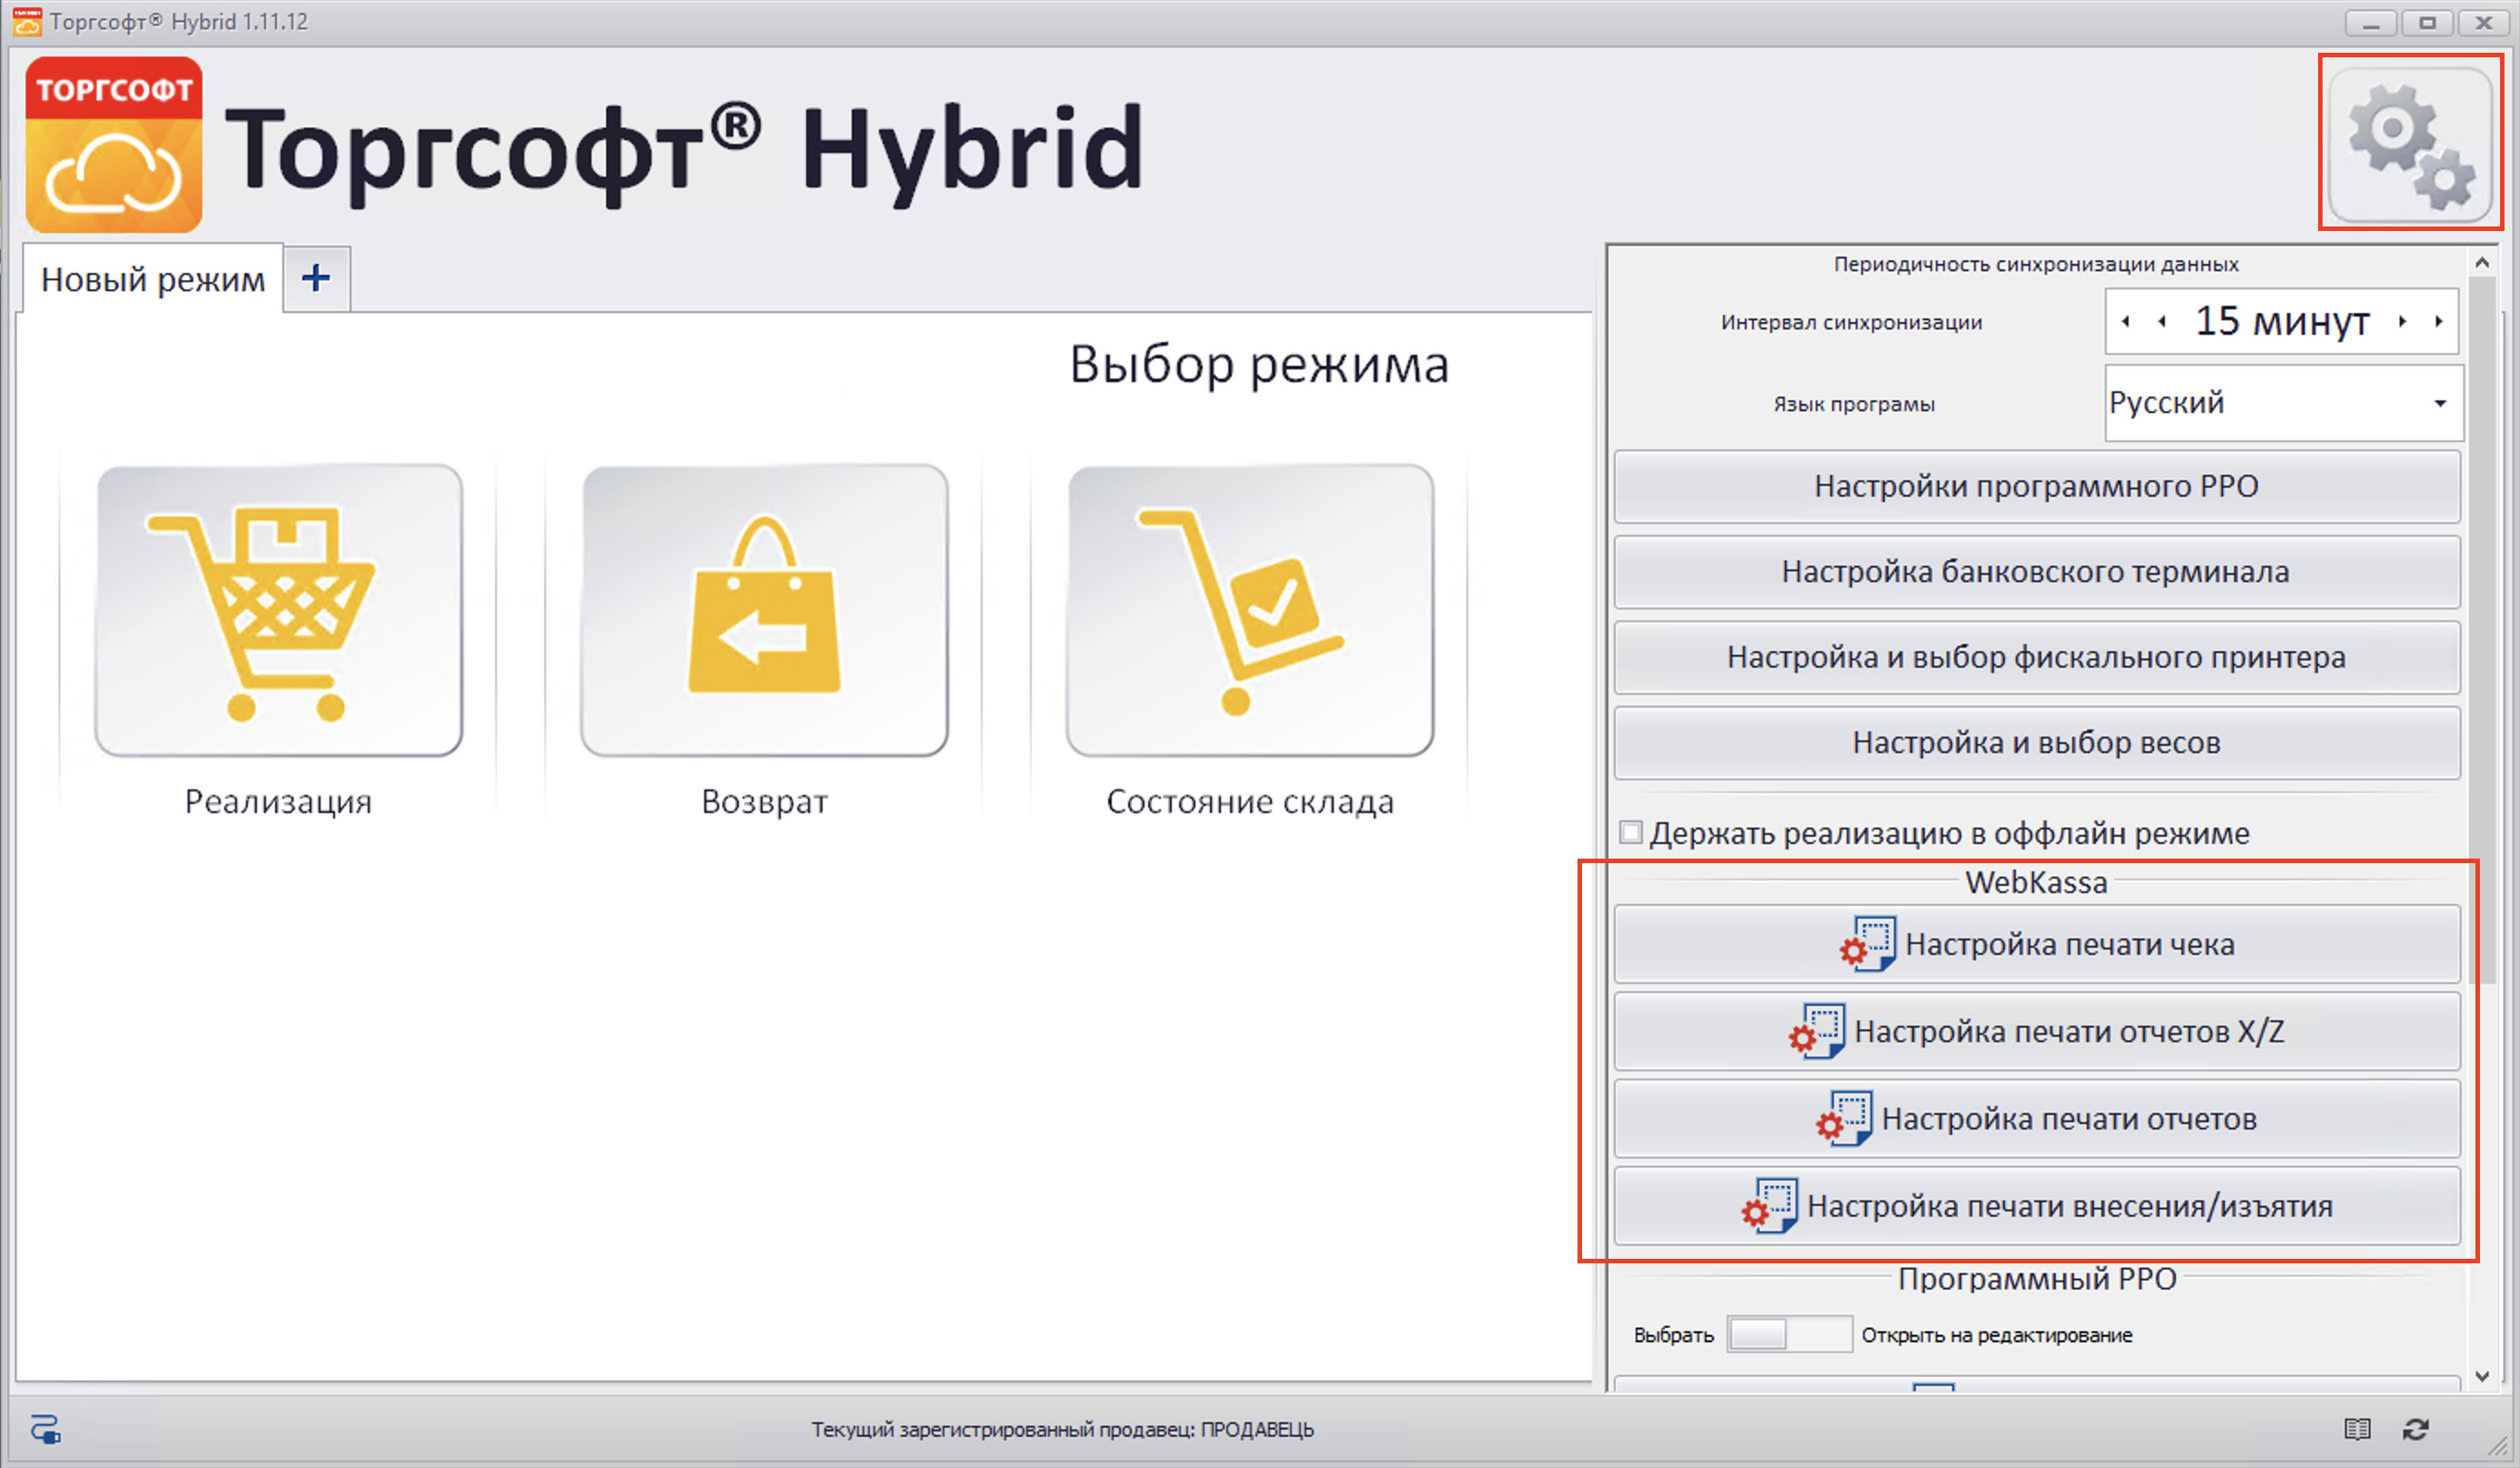Click the WebKassa section header
Screen dimensions: 2520x1468
click(x=2036, y=882)
